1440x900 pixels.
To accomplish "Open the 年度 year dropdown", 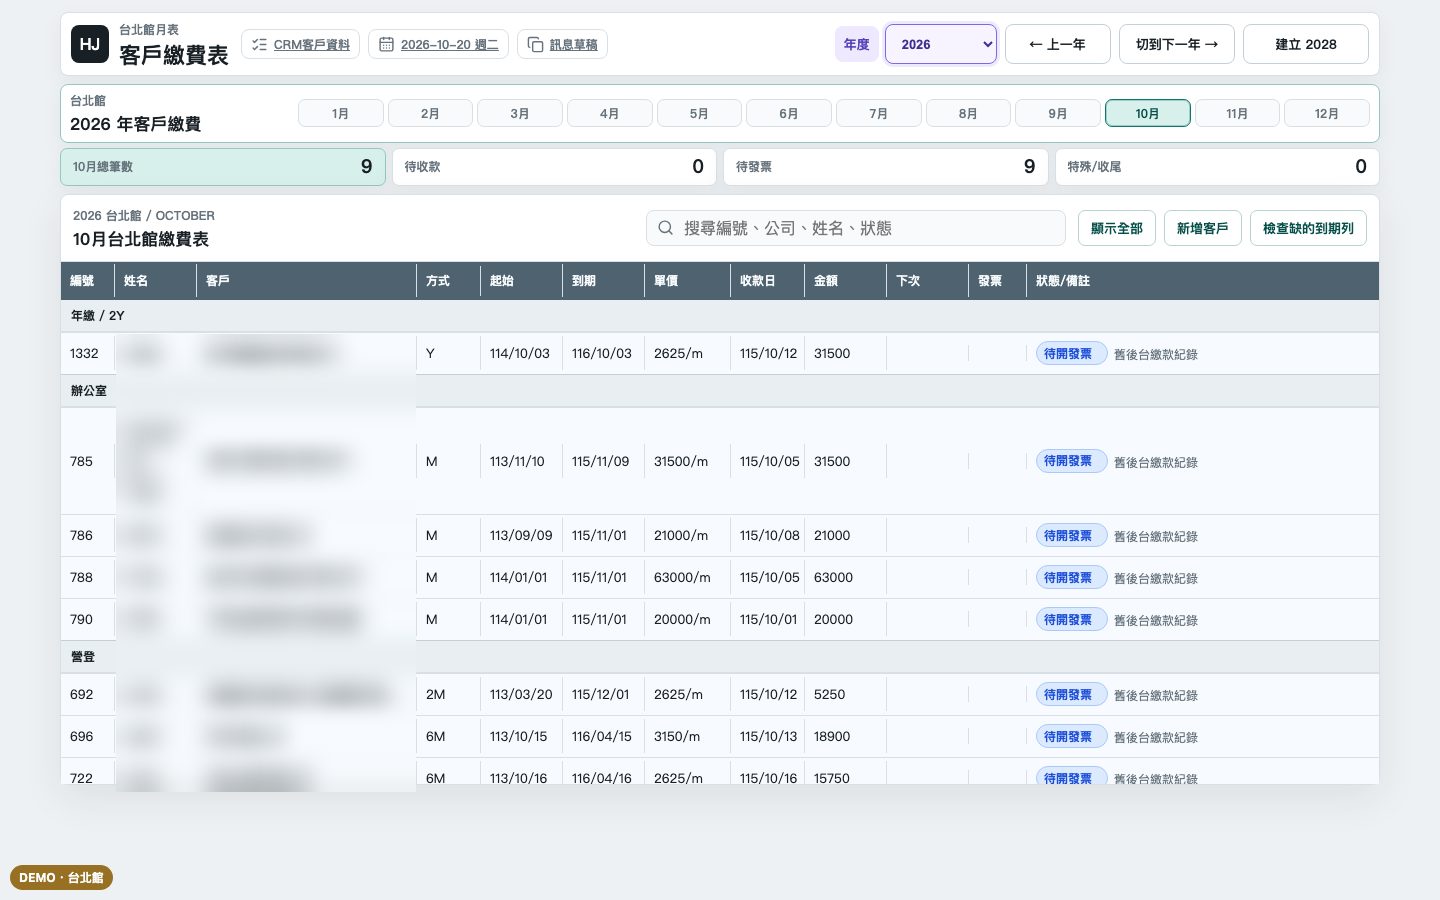I will [x=941, y=44].
